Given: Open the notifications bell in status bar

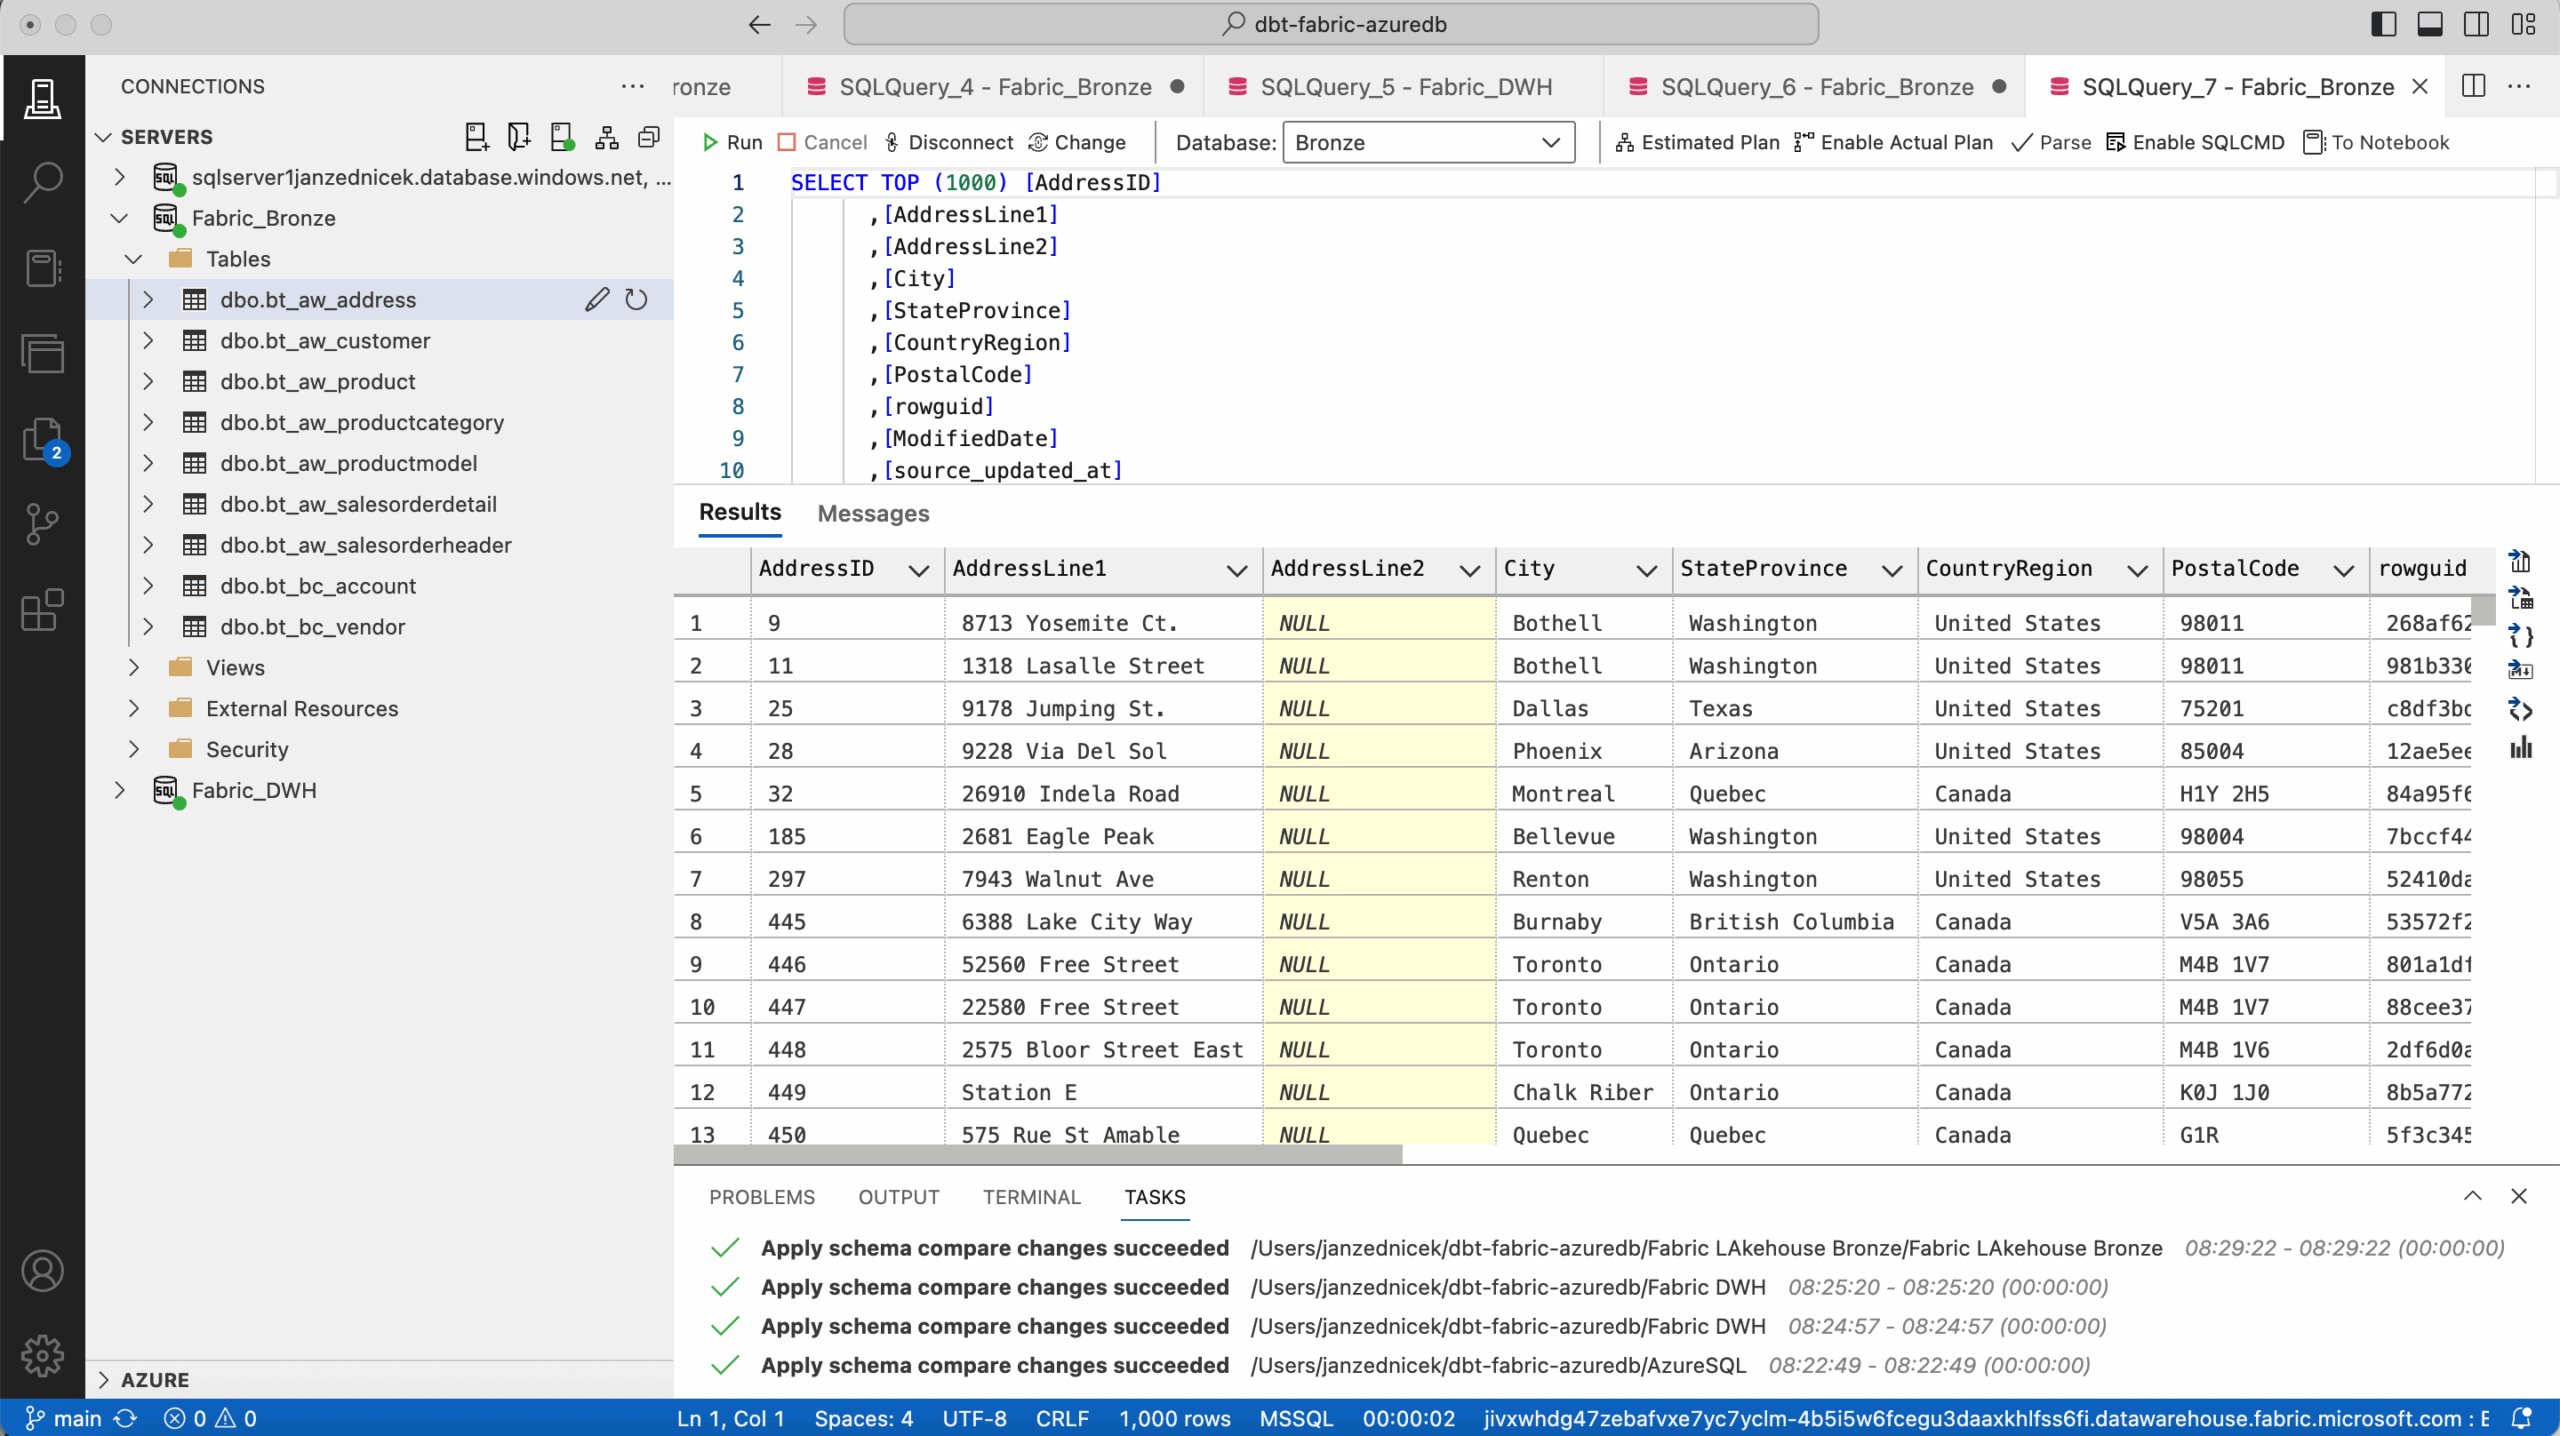Looking at the screenshot, I should tap(2521, 1418).
